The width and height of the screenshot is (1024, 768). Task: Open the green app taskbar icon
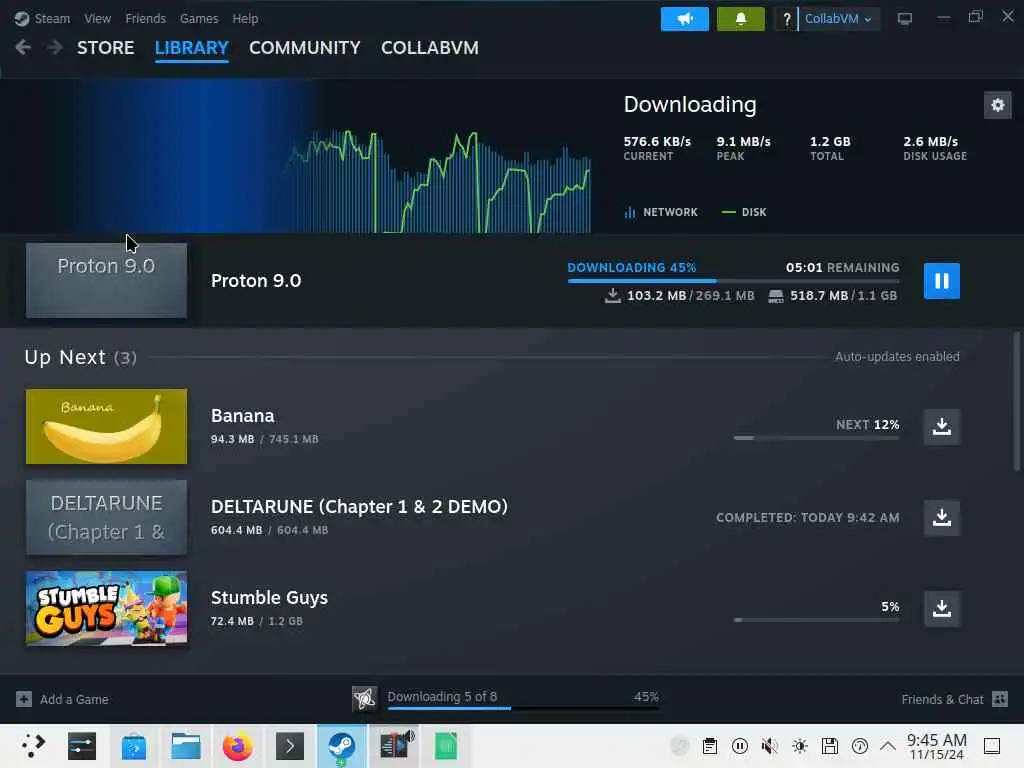click(446, 746)
